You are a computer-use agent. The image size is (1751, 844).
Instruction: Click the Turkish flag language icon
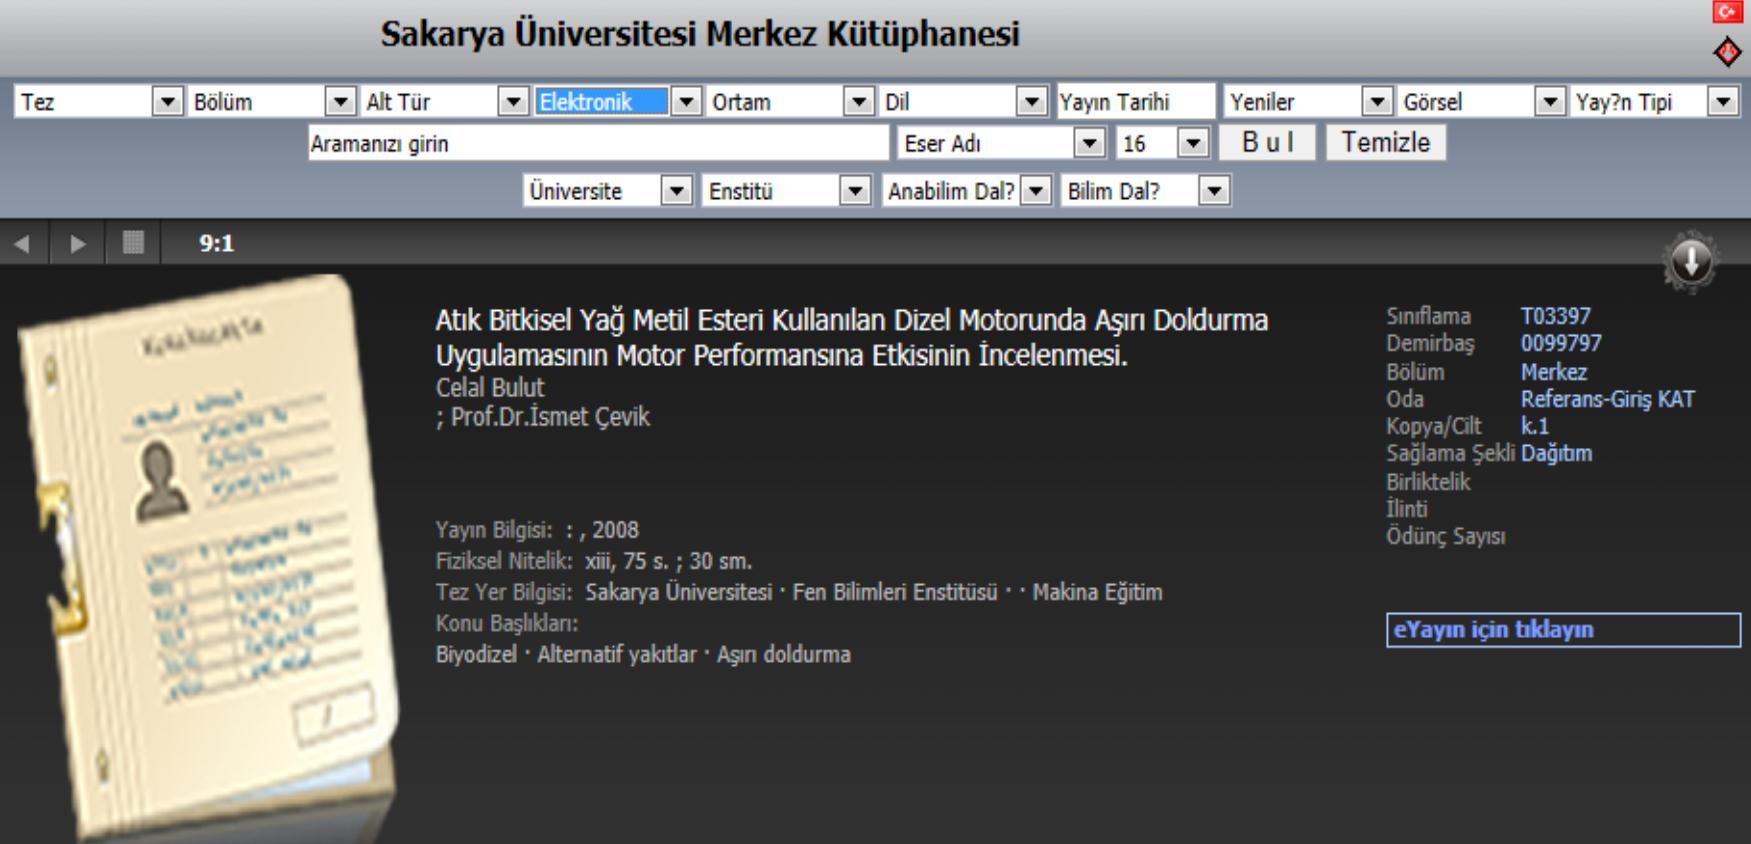[x=1726, y=12]
